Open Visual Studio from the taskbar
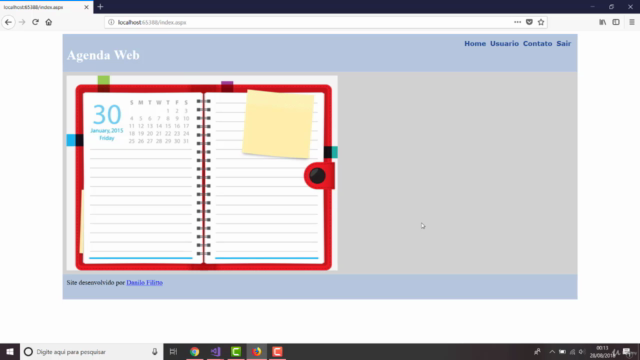Image resolution: width=640 pixels, height=360 pixels. [x=216, y=351]
